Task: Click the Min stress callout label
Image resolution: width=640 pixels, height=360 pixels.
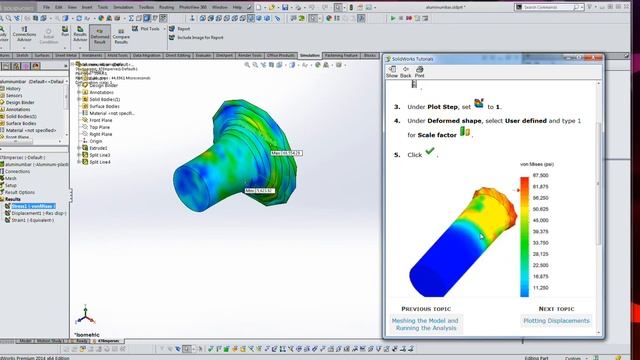Action: pyautogui.click(x=260, y=191)
